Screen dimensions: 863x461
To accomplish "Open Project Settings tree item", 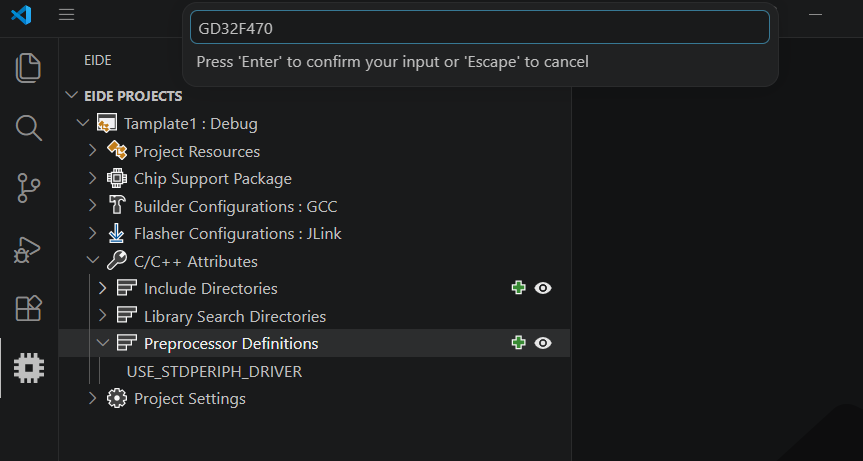I will click(190, 399).
